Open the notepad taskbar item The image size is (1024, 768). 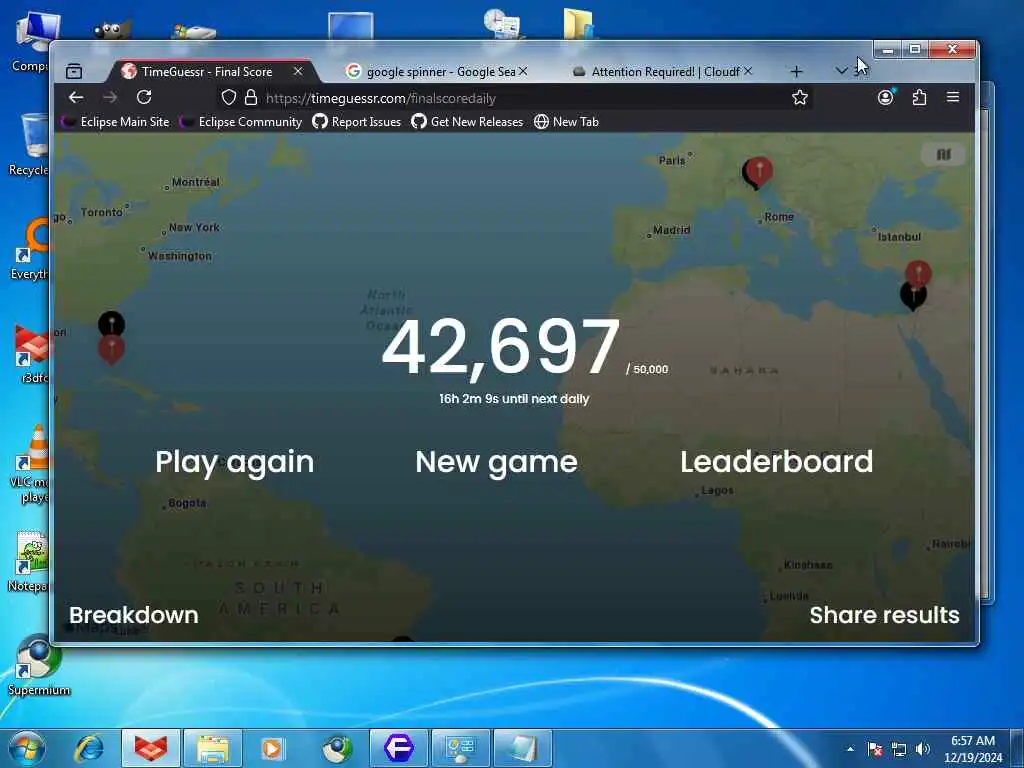click(522, 748)
